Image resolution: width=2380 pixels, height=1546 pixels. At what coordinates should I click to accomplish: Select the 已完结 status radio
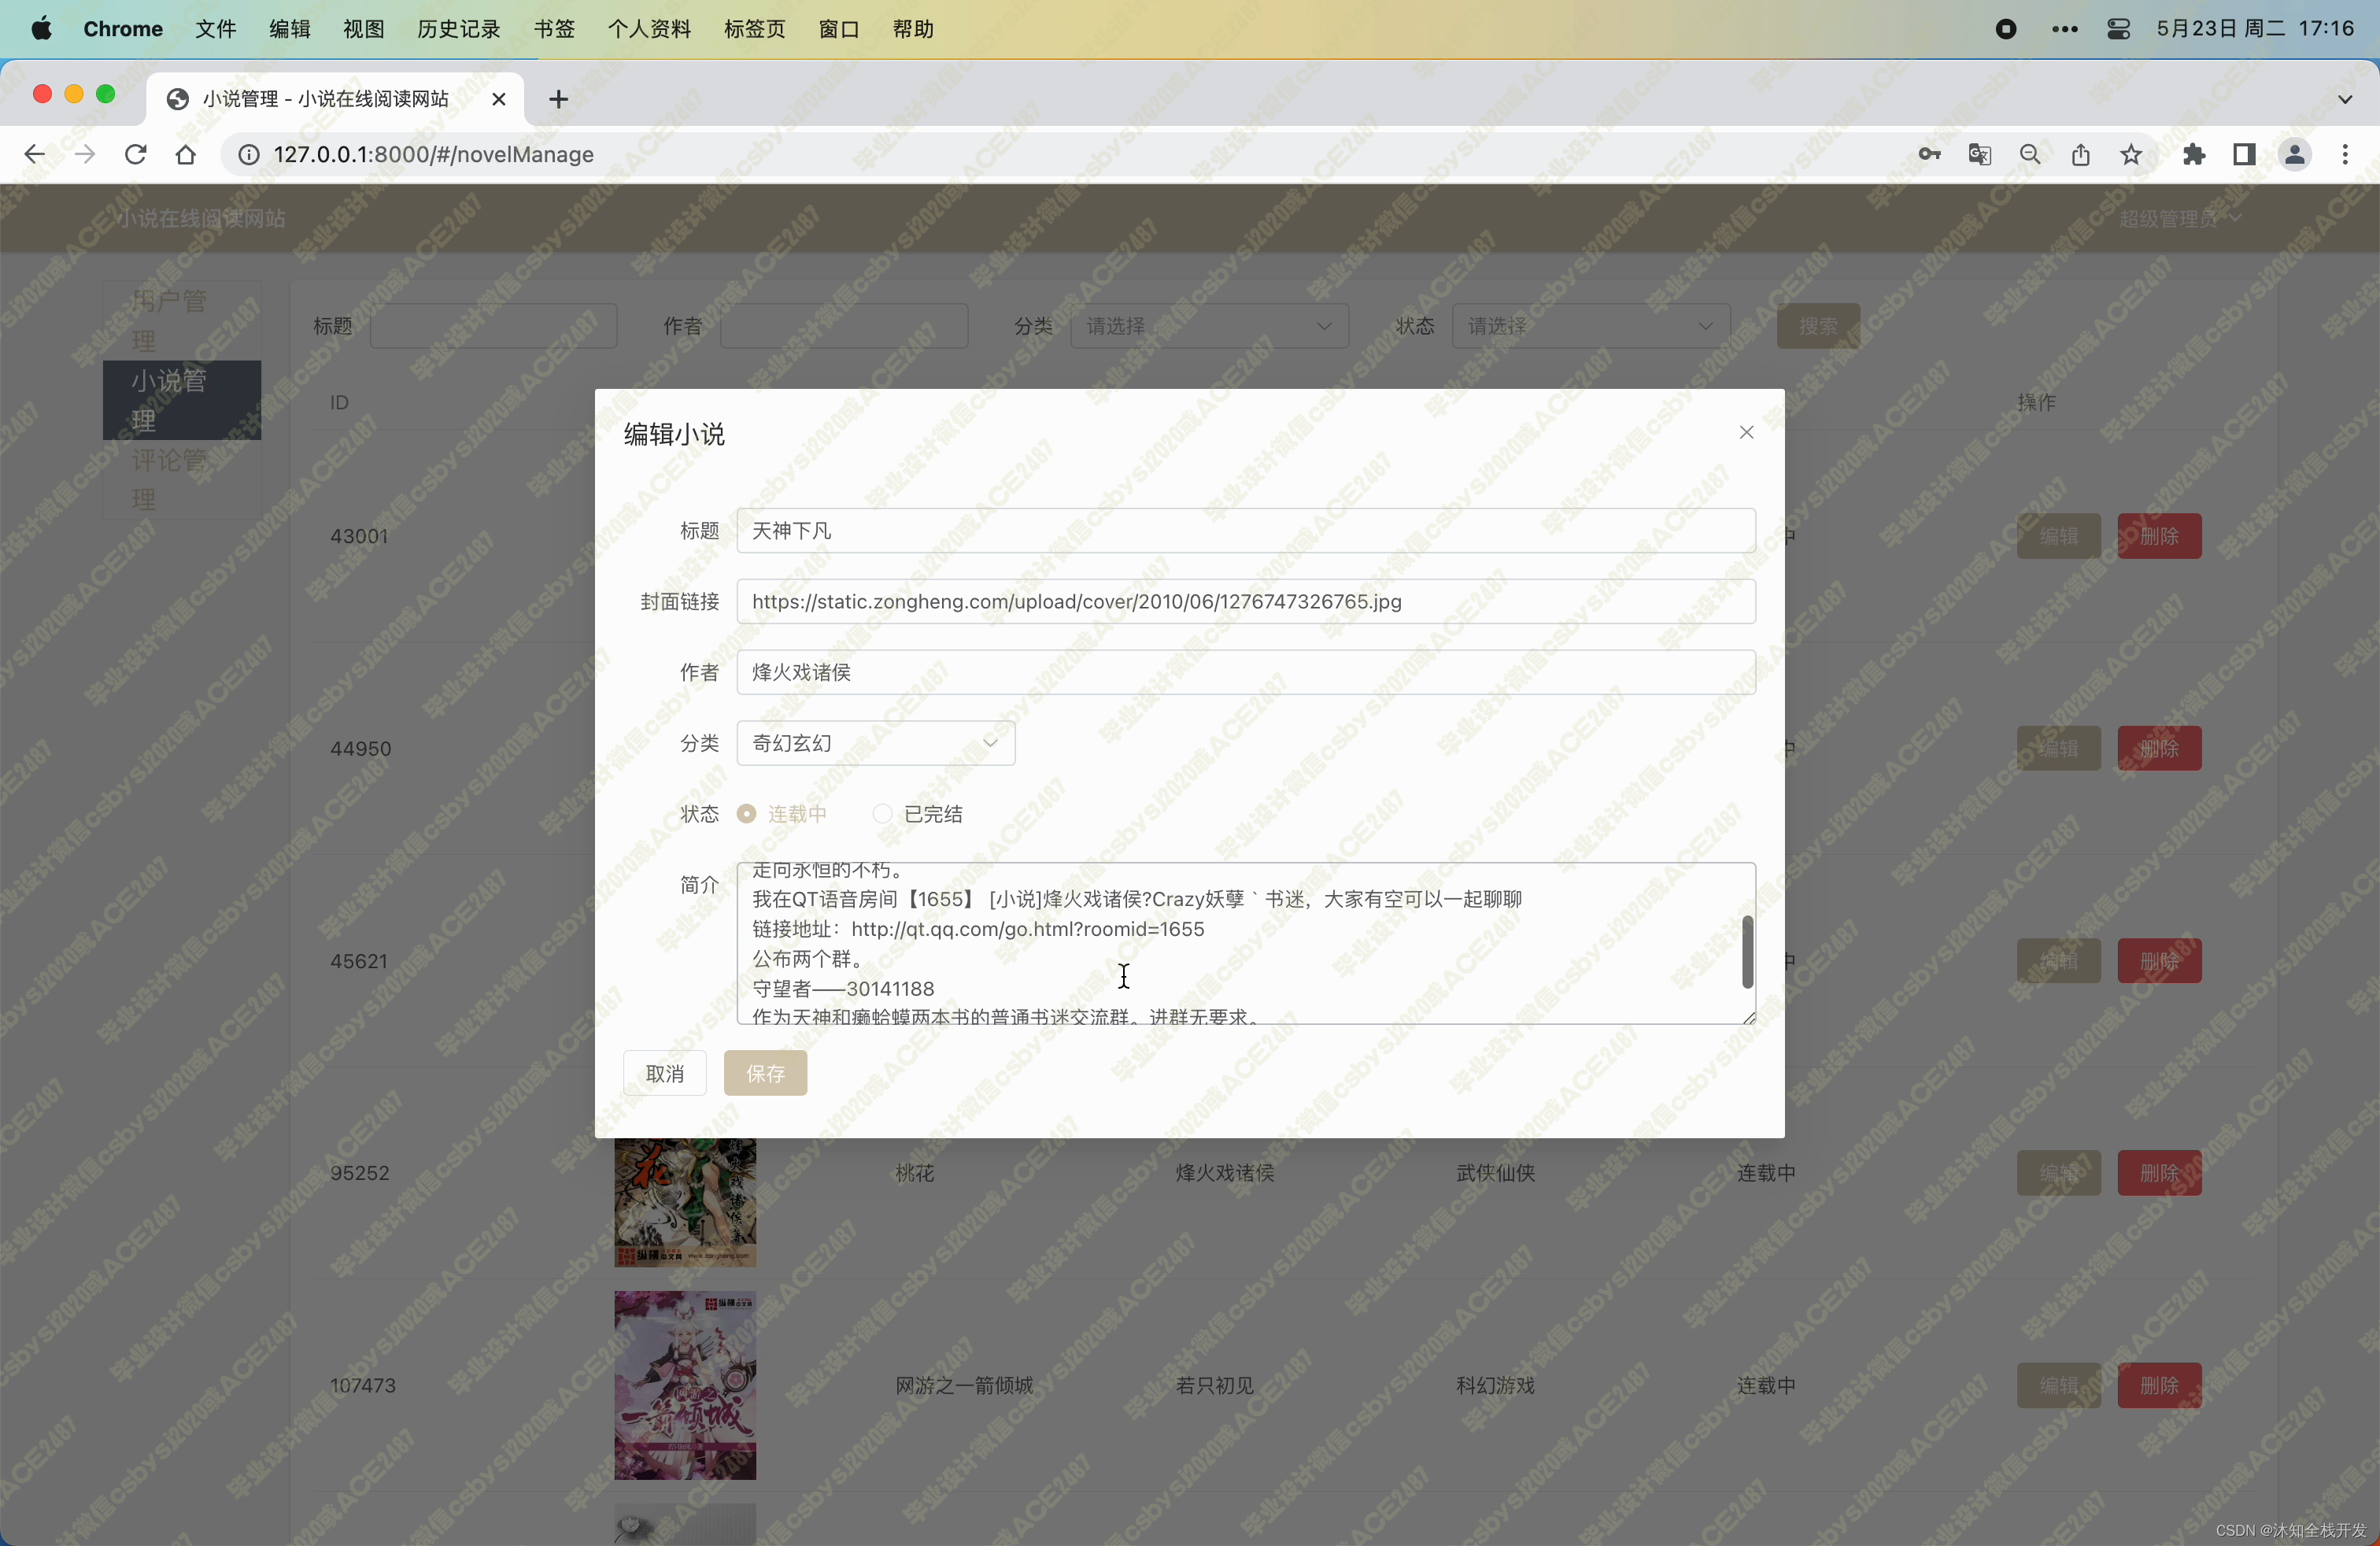tap(882, 814)
